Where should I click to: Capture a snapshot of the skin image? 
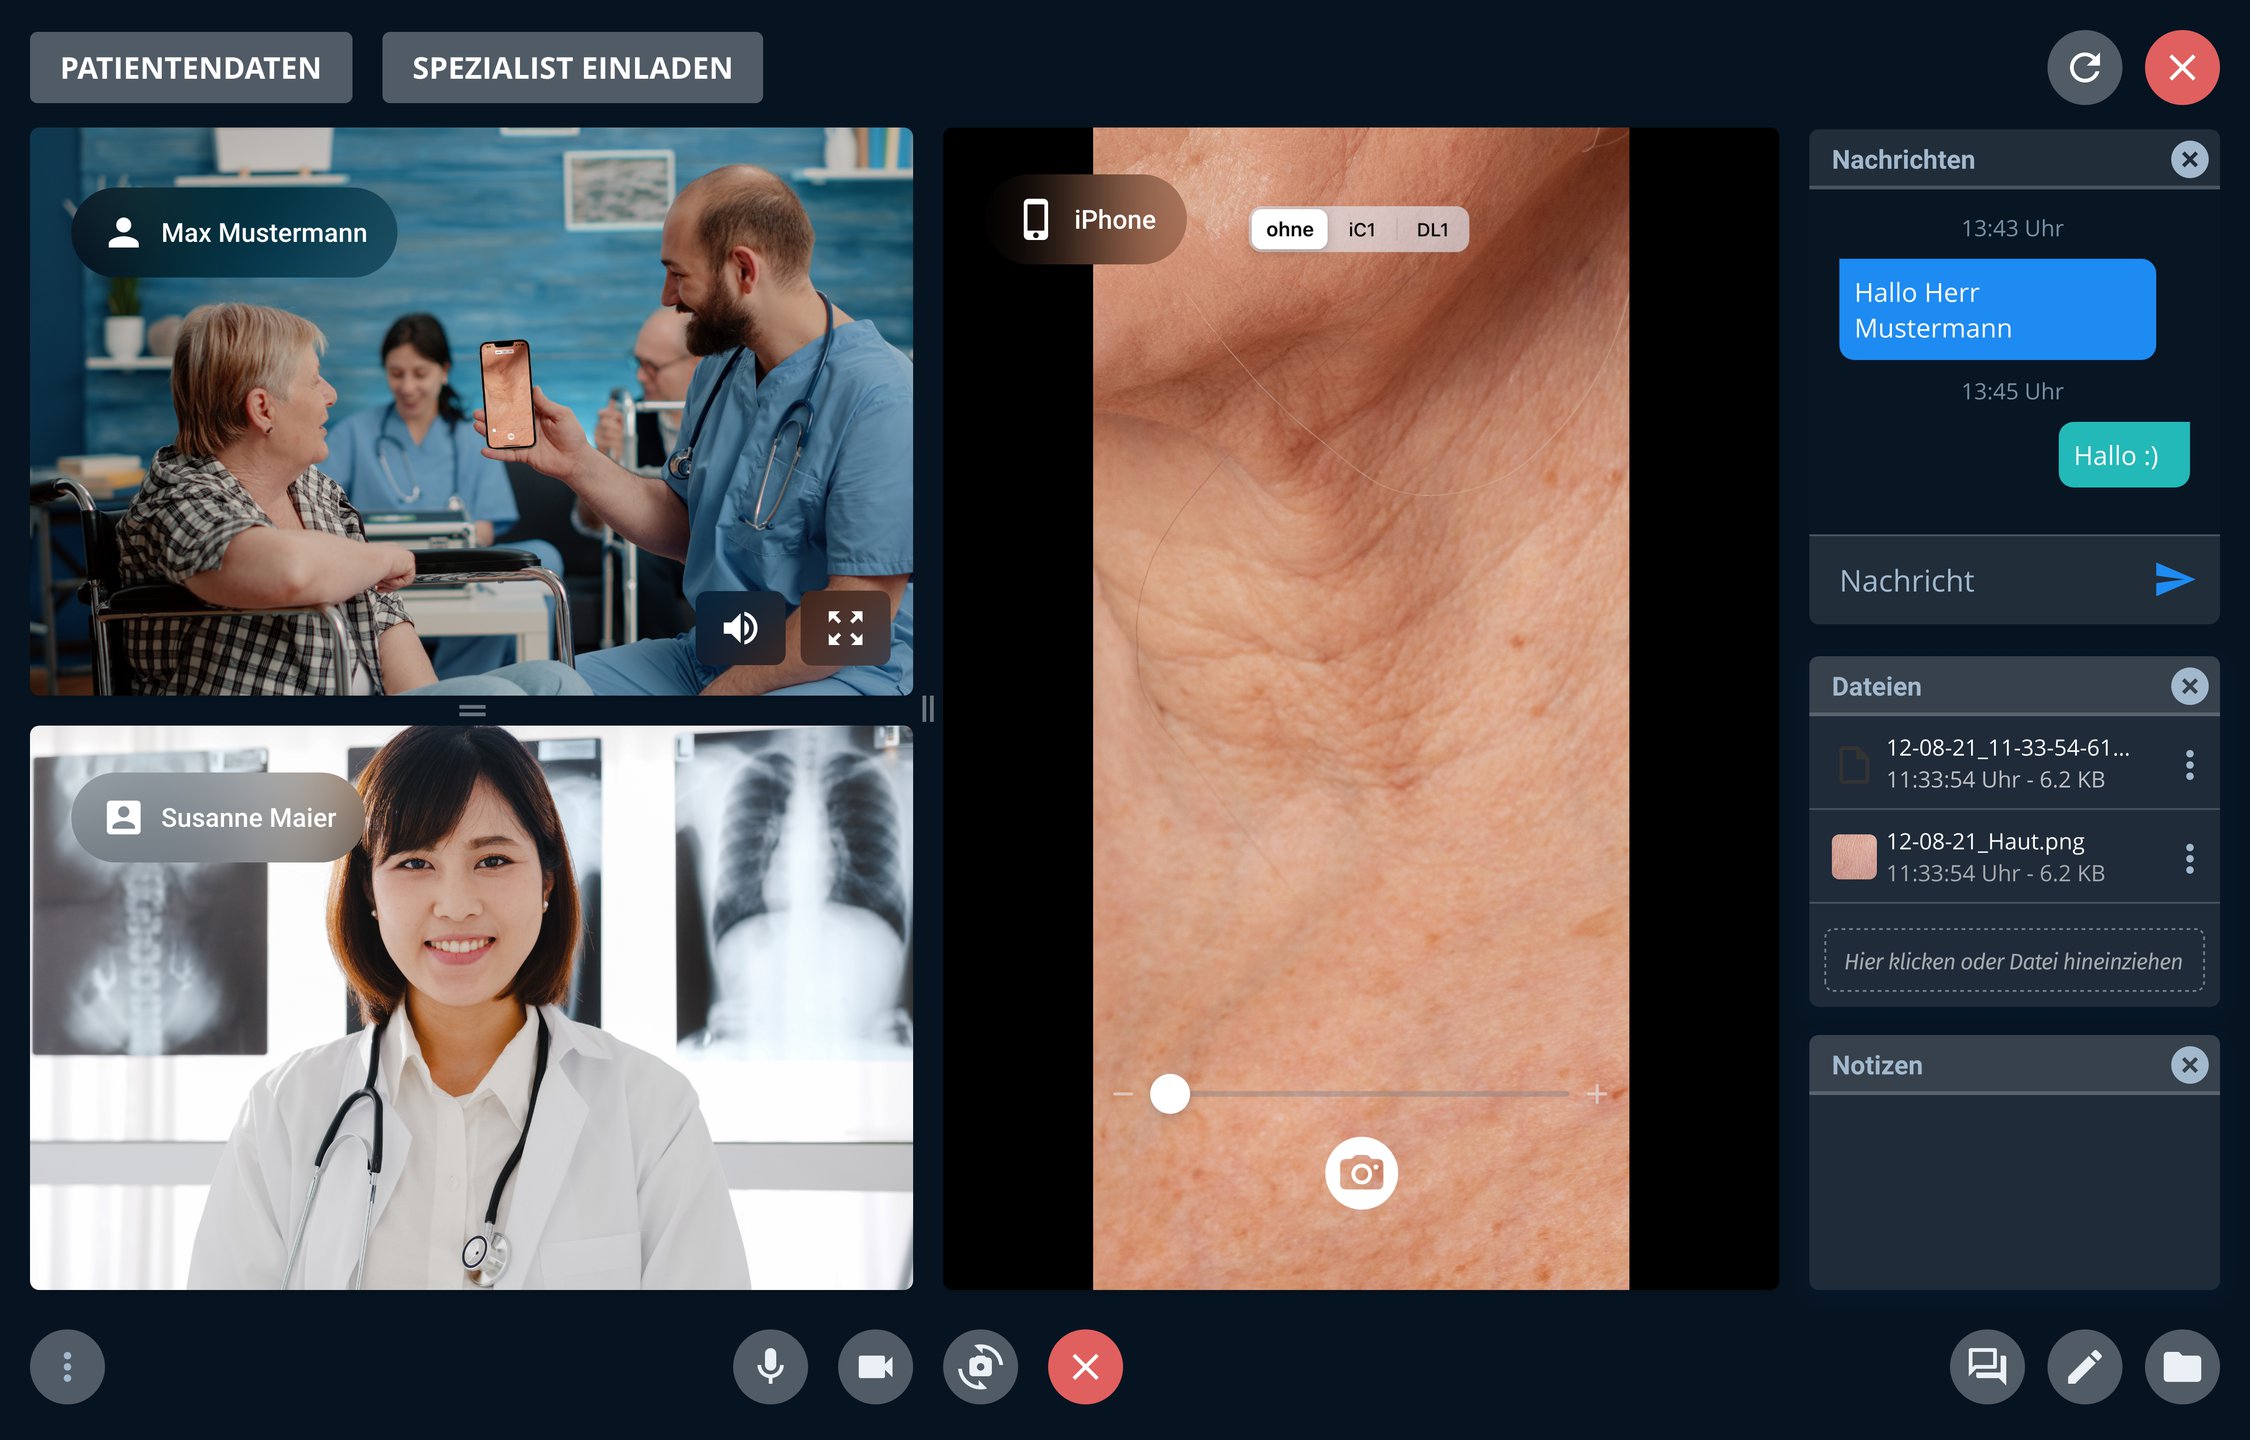[x=1360, y=1173]
